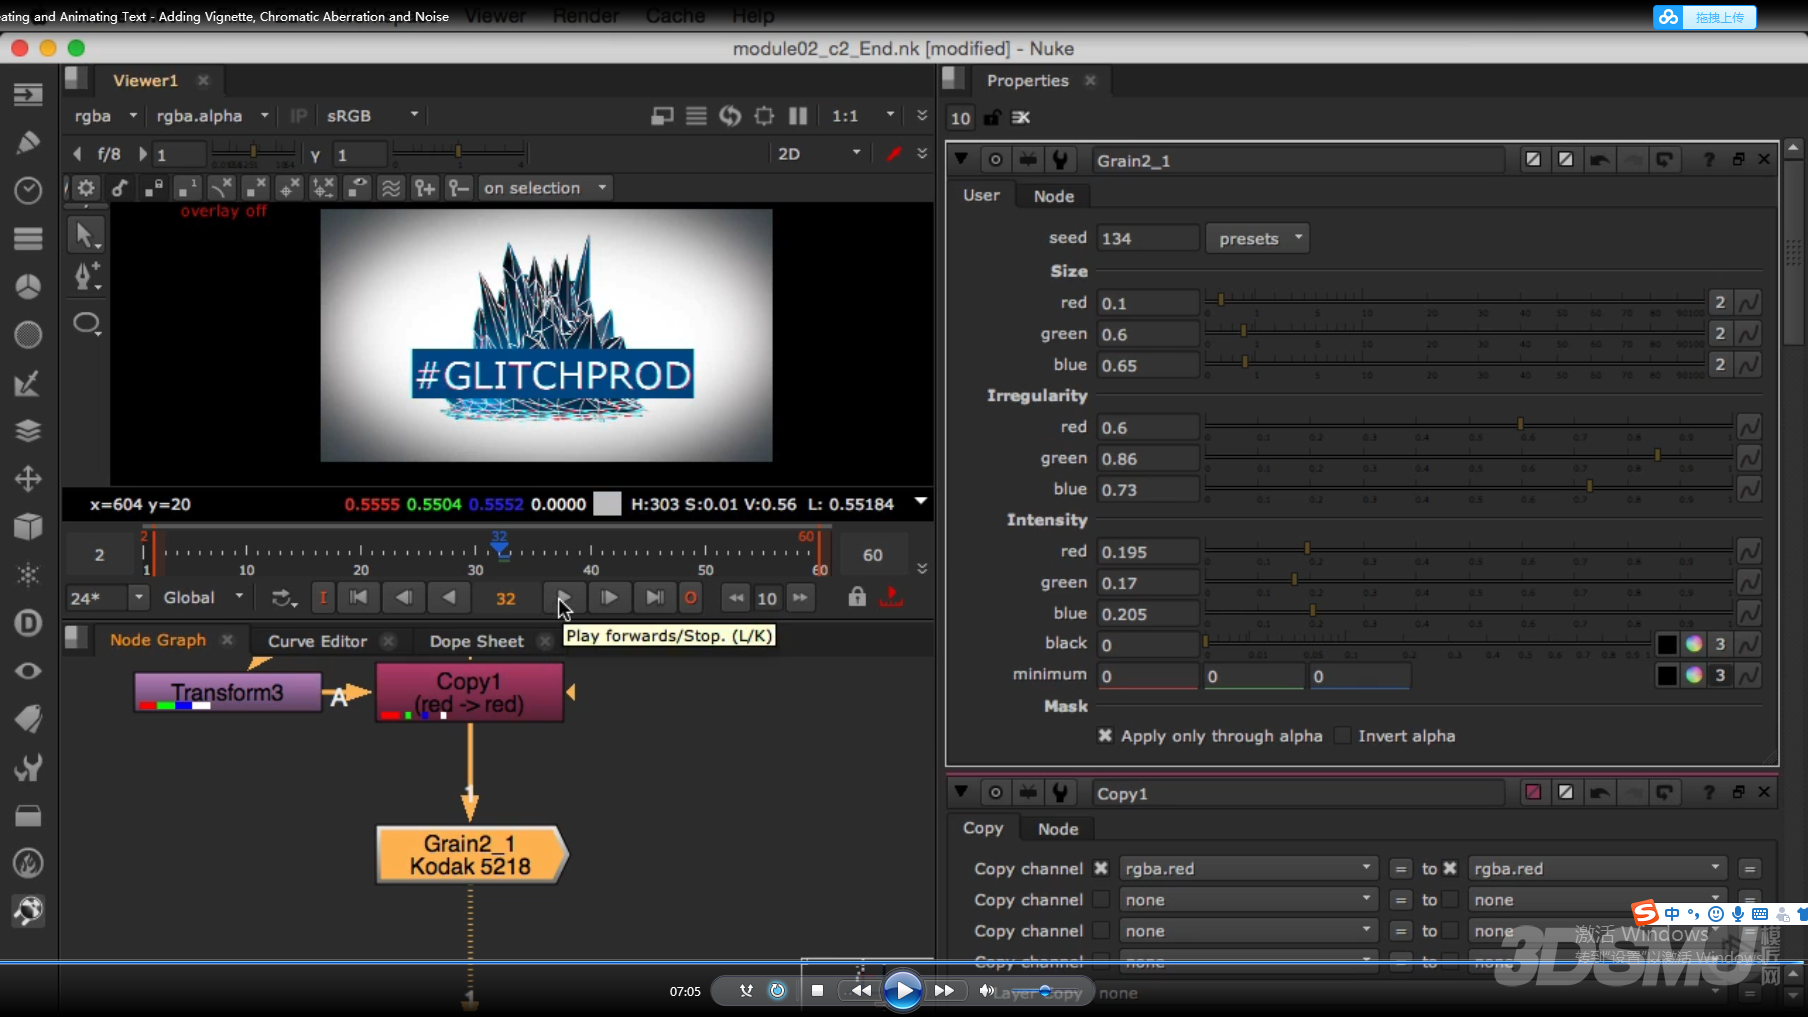Select the Transform3 node in graph
The width and height of the screenshot is (1808, 1017).
tap(227, 692)
